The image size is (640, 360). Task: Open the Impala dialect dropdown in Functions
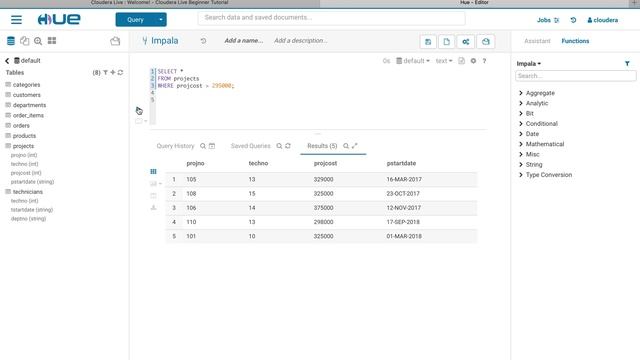(x=529, y=64)
